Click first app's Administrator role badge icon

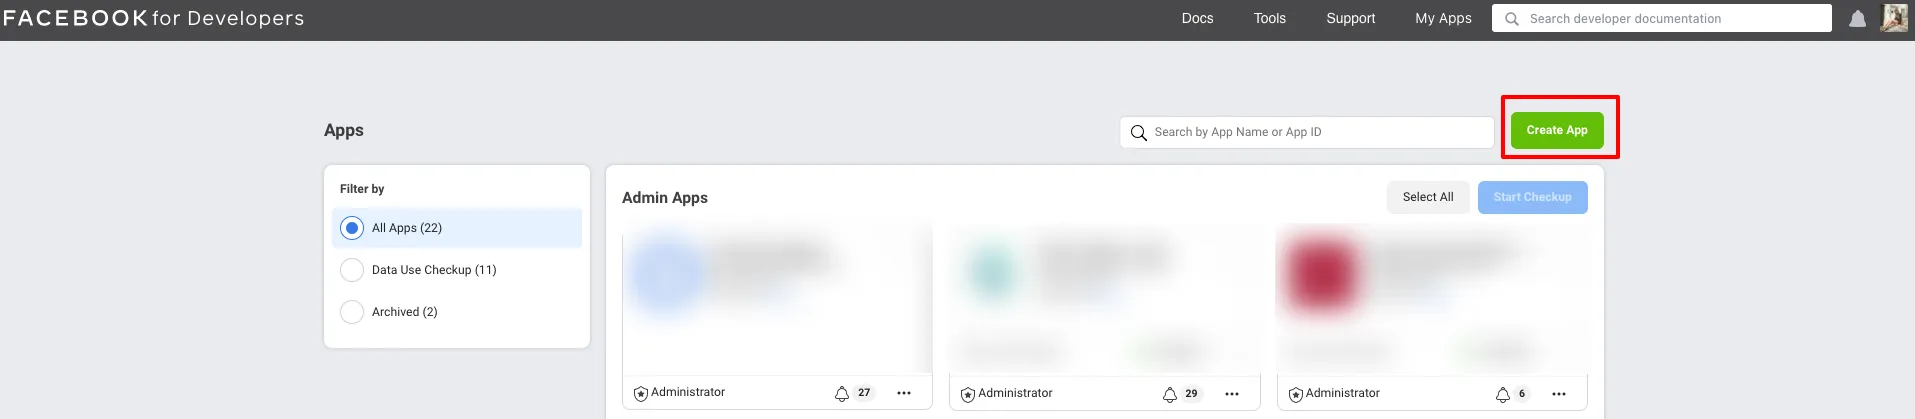[641, 394]
